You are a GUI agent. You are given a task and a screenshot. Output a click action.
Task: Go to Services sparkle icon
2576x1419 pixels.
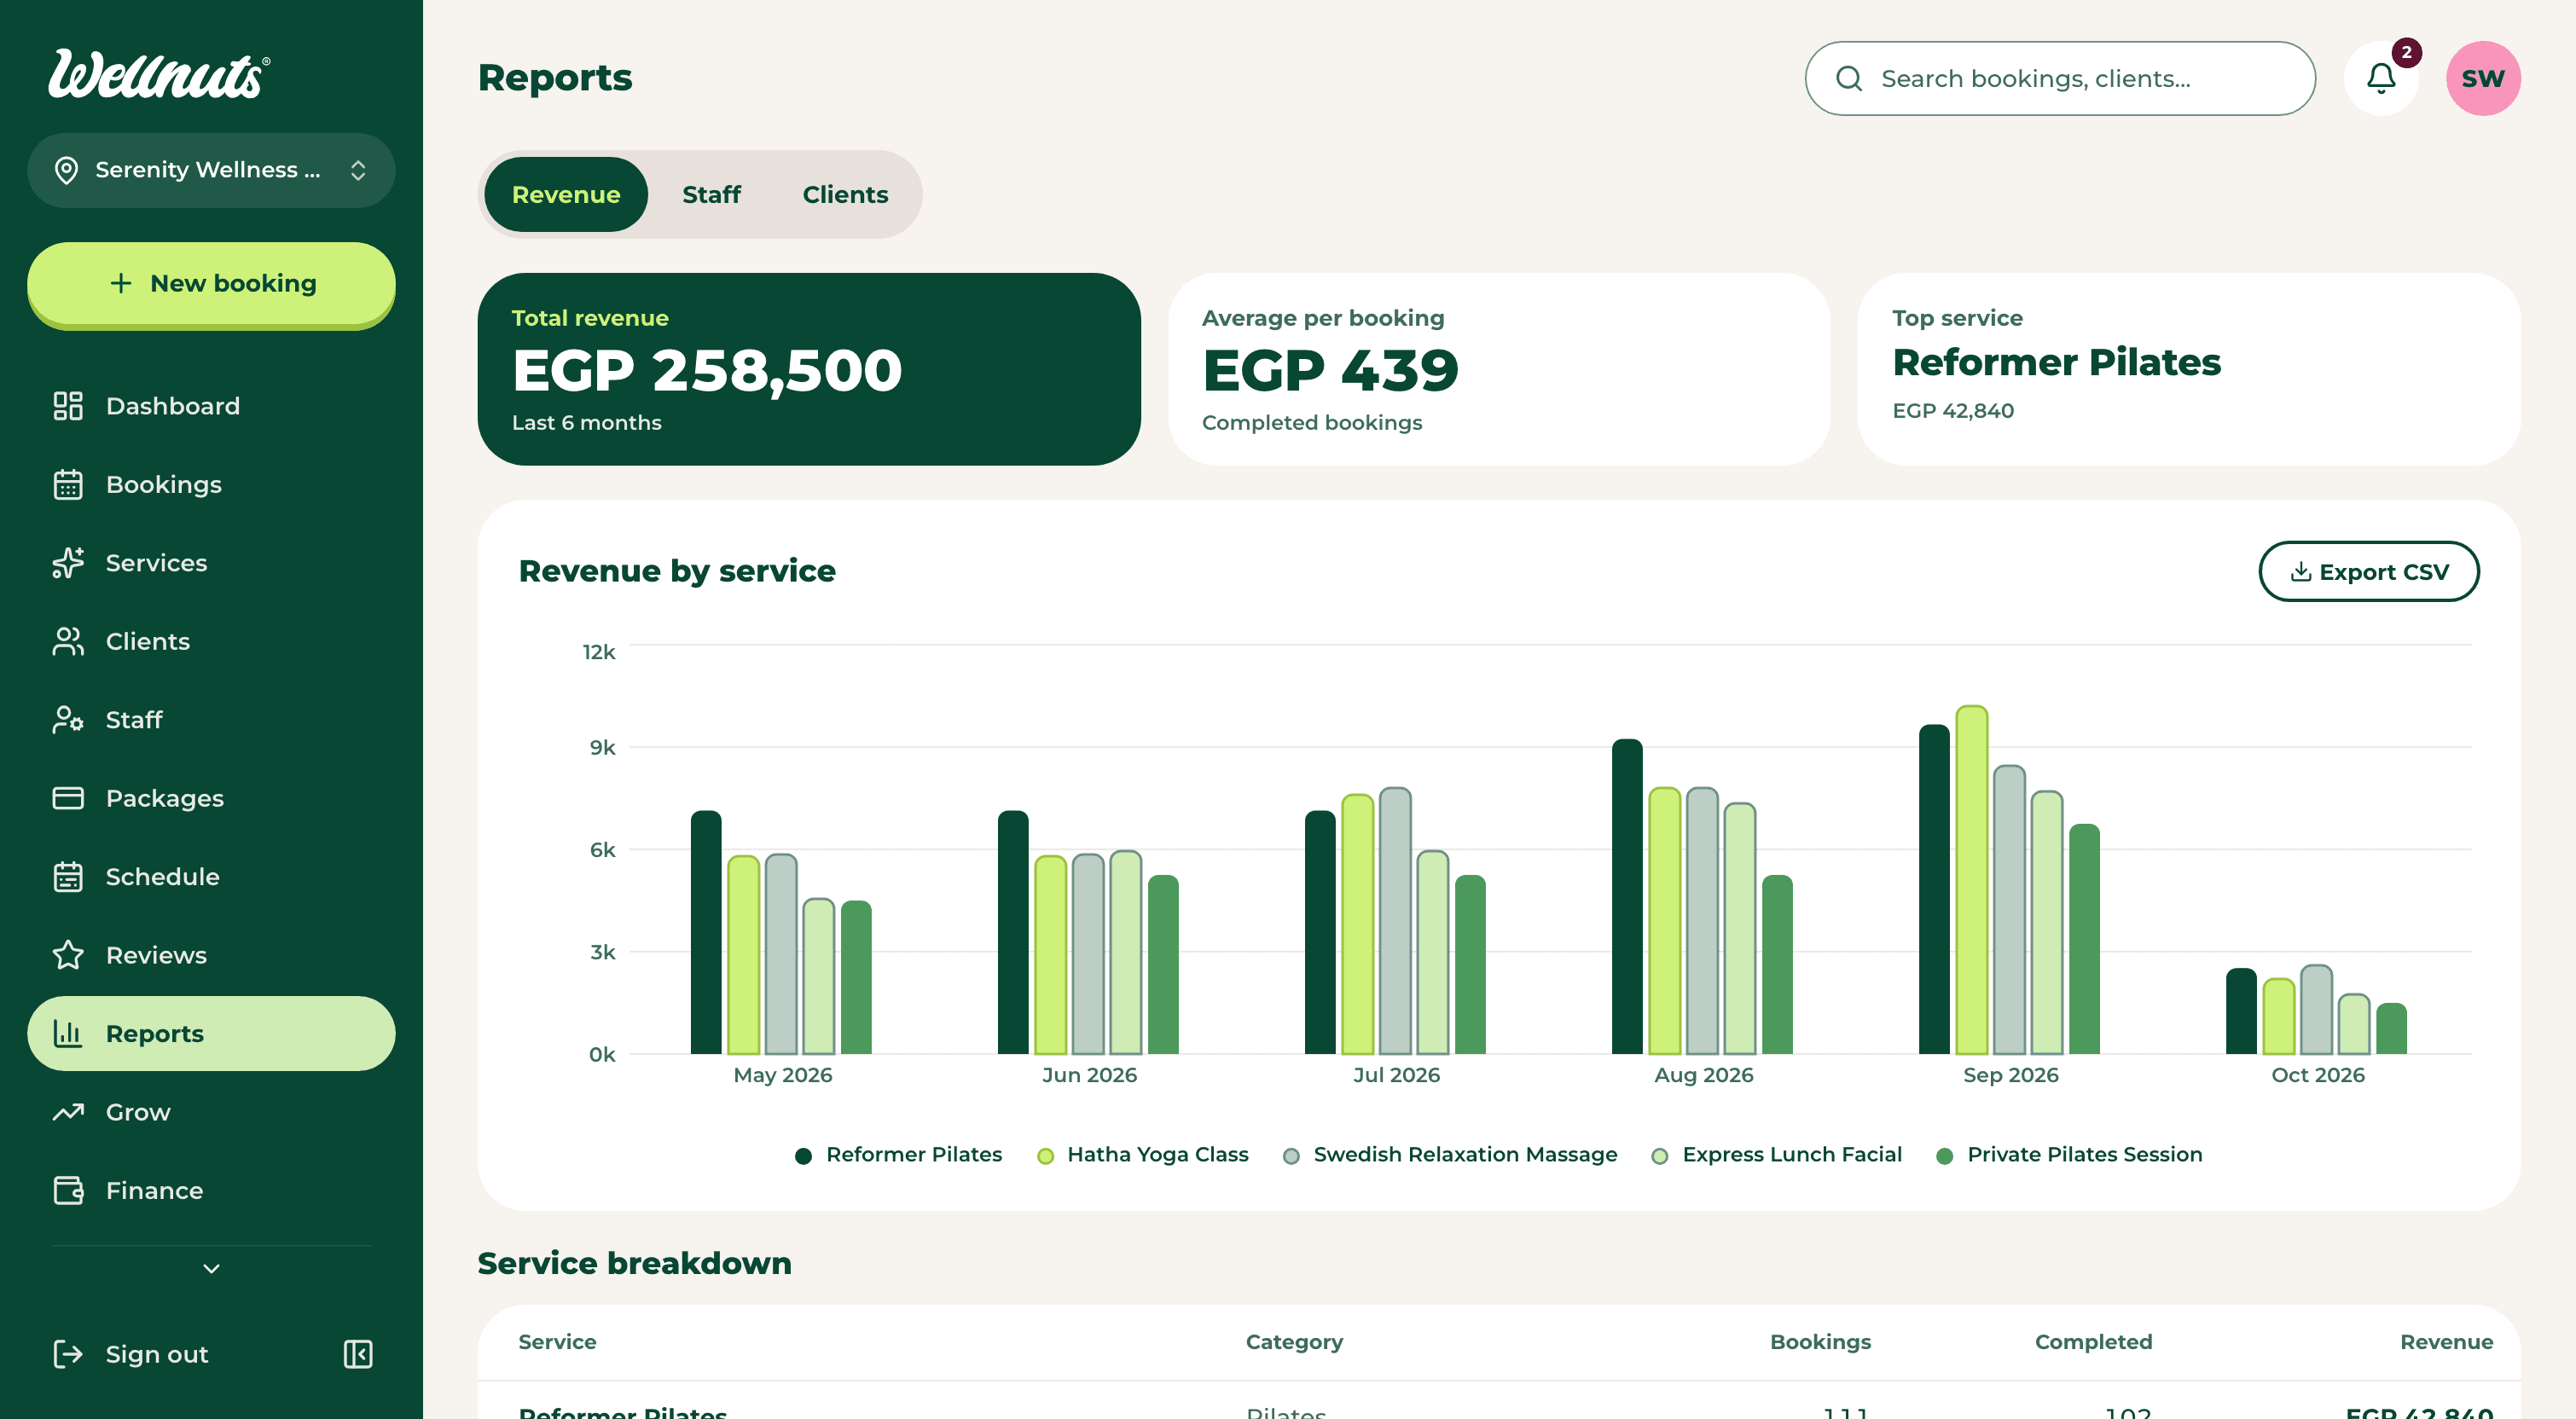(x=68, y=563)
